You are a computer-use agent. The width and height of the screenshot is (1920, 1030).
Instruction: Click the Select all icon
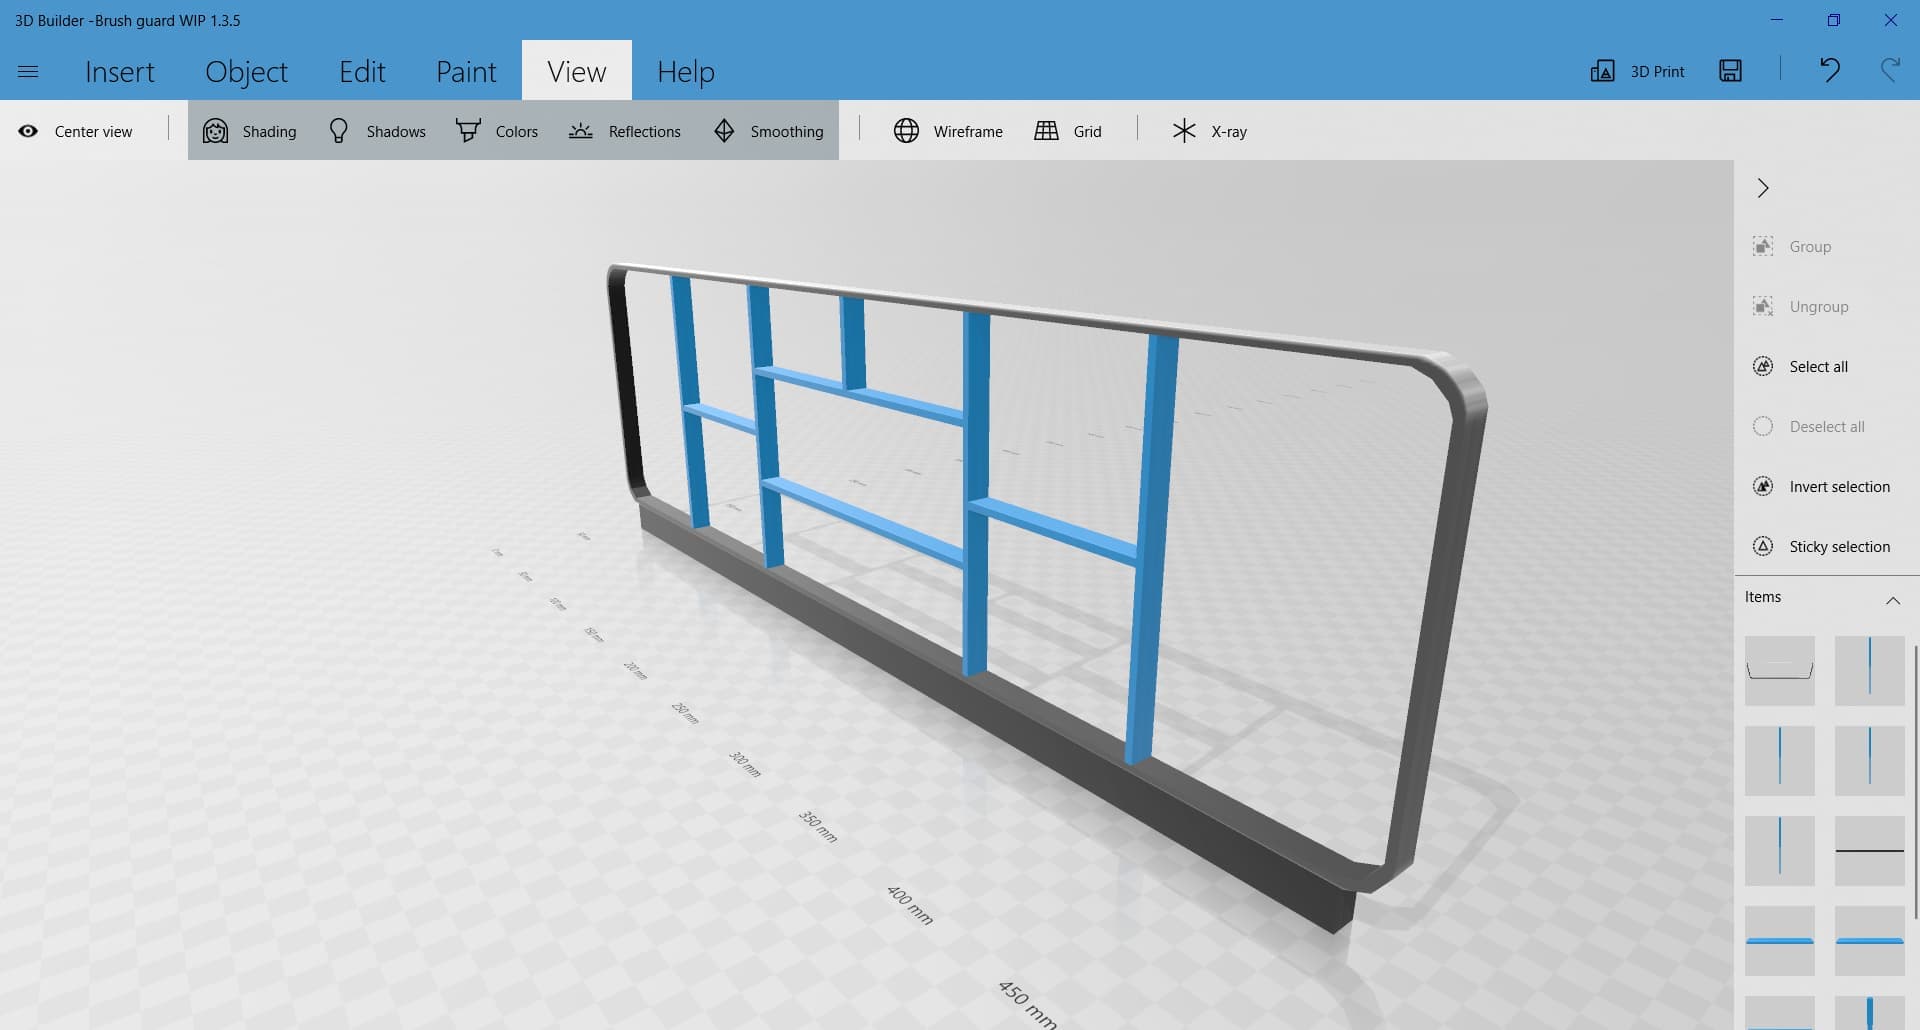pos(1763,366)
